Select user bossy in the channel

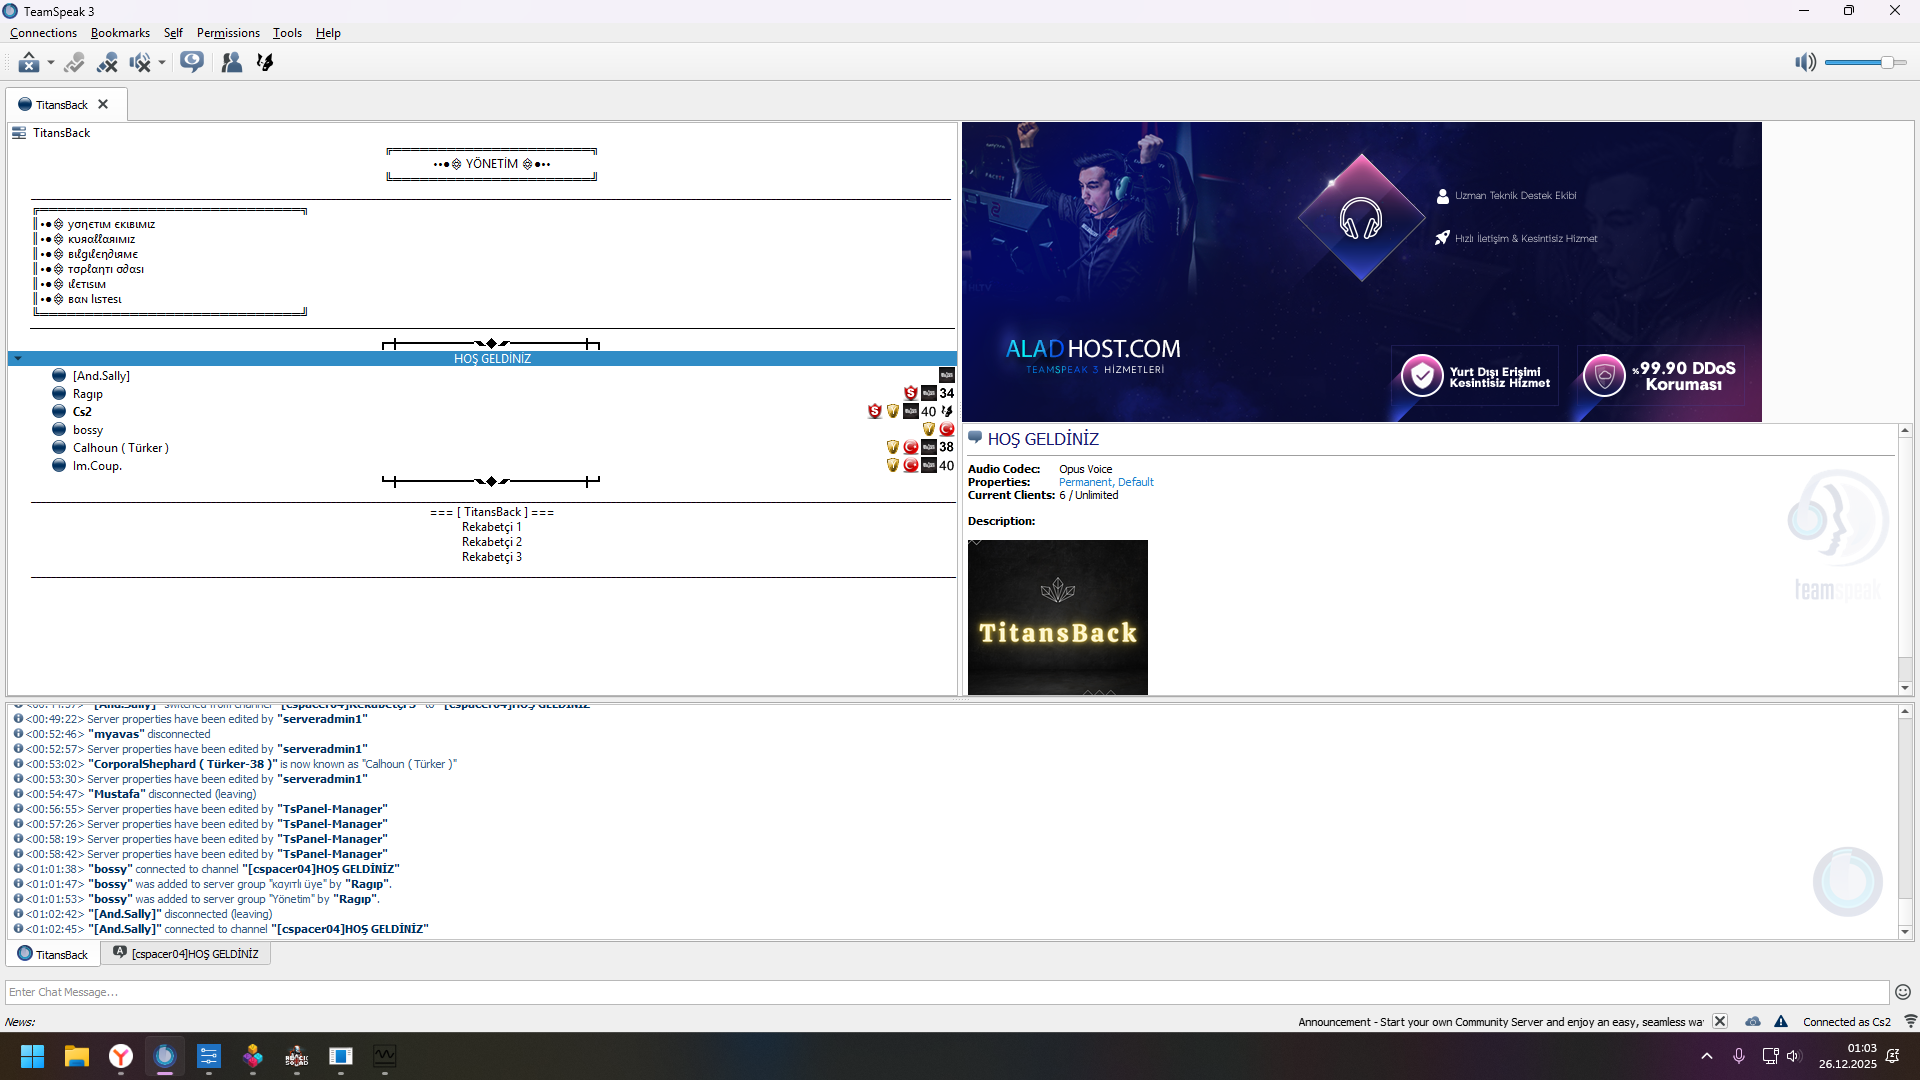(88, 430)
